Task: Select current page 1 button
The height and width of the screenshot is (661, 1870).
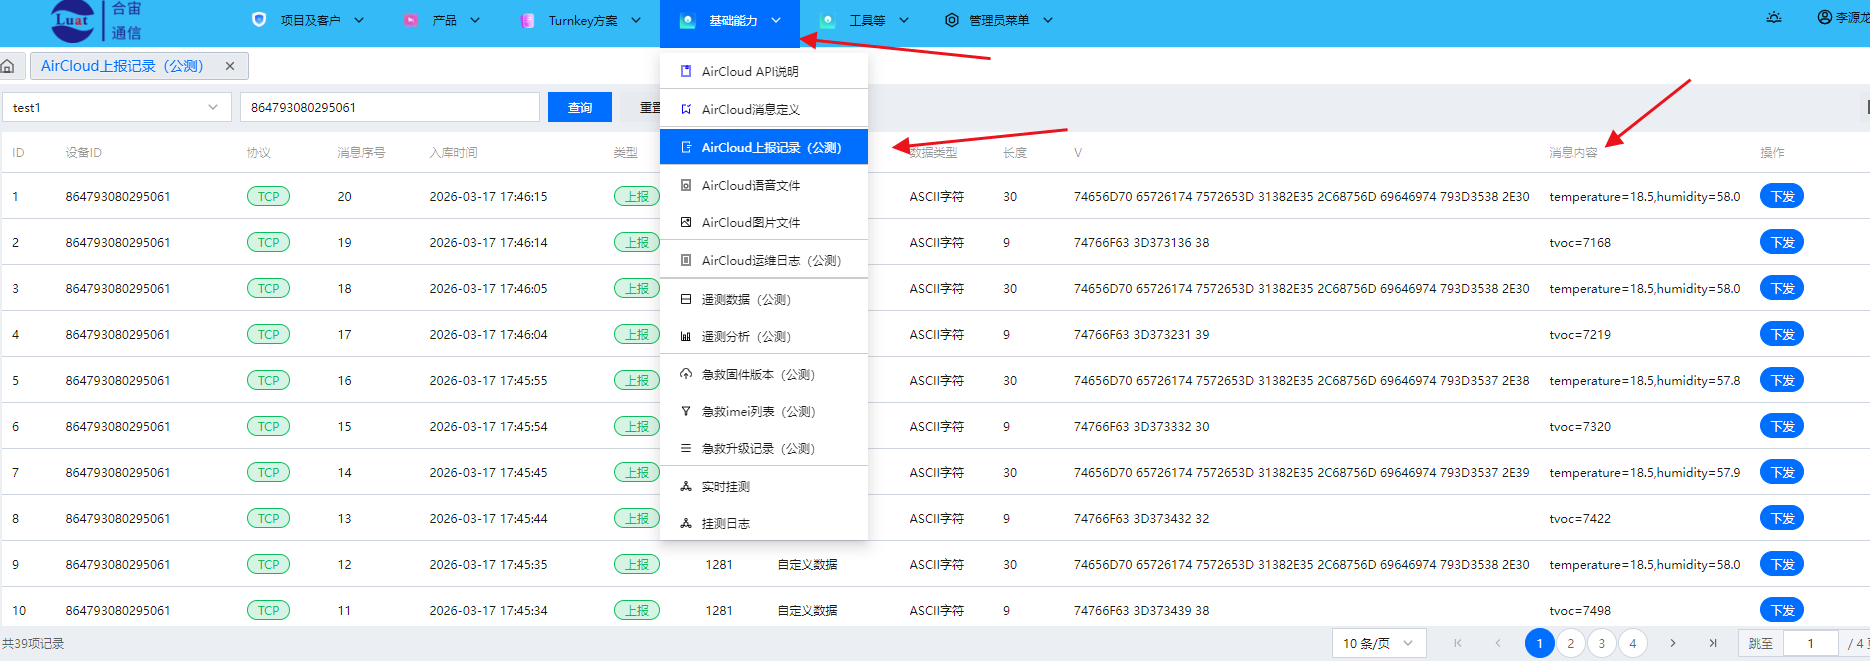Action: pos(1540,643)
